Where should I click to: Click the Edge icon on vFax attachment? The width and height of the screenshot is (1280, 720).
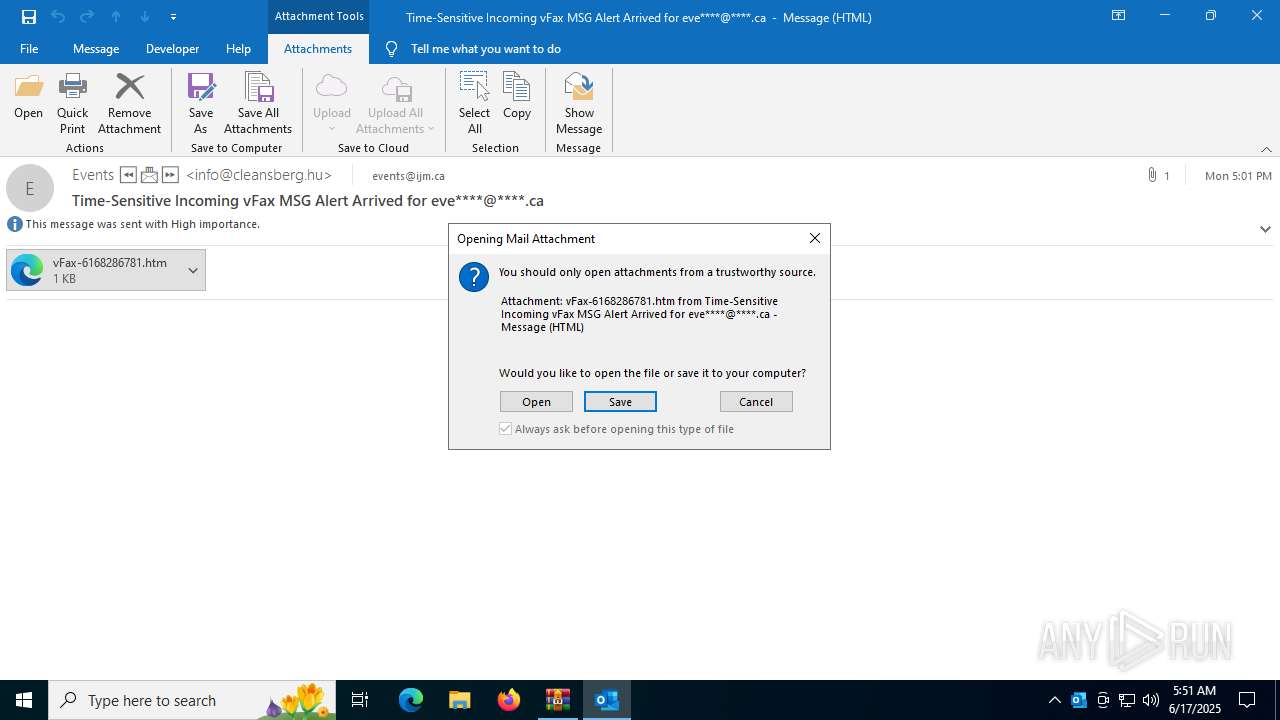27,270
